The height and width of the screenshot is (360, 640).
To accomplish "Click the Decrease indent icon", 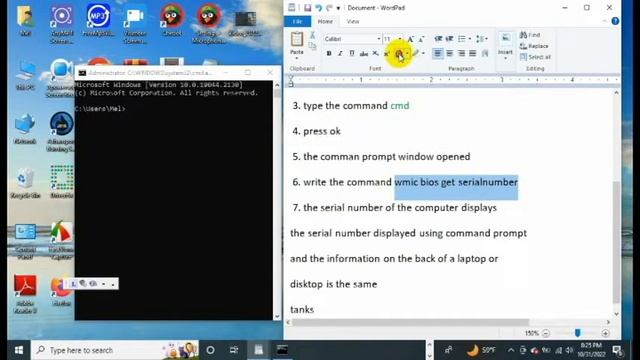I will point(438,39).
